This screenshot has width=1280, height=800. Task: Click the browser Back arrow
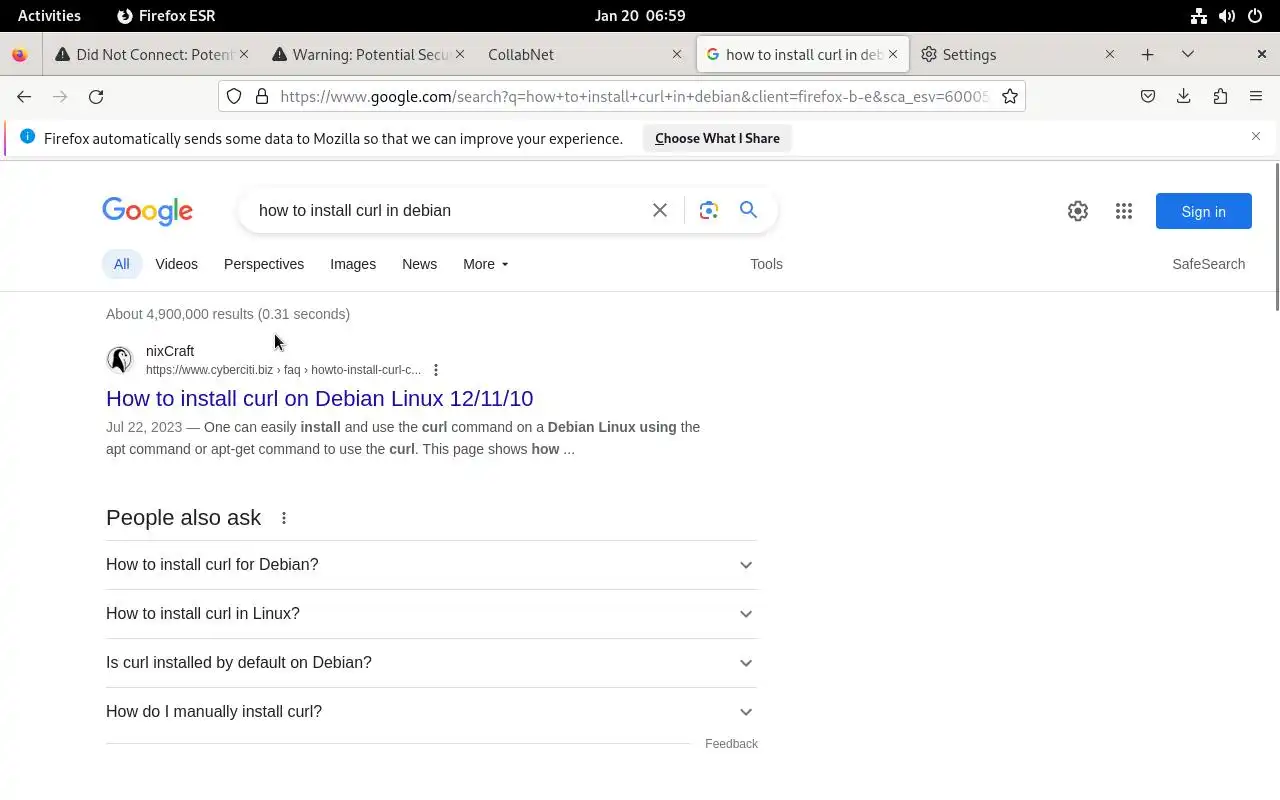[x=24, y=96]
